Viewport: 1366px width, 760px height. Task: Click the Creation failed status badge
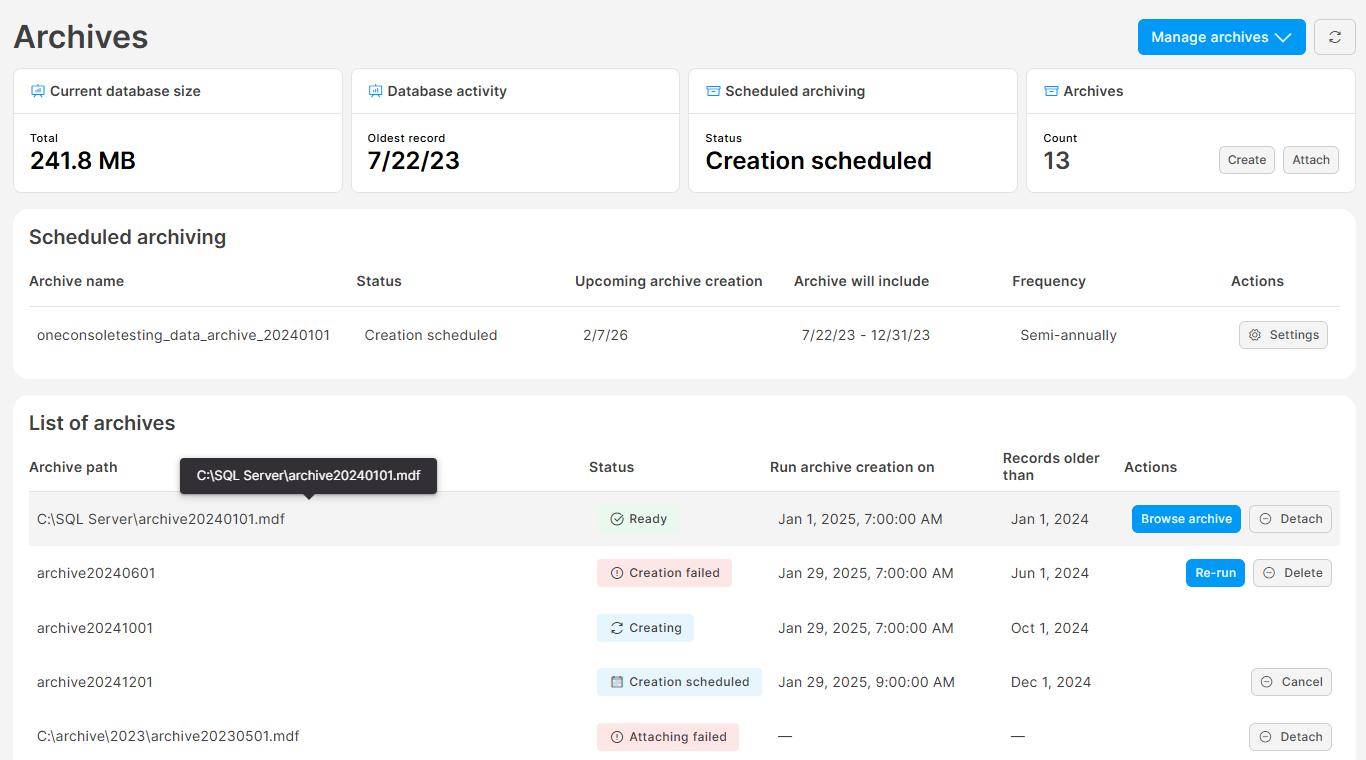pyautogui.click(x=664, y=573)
